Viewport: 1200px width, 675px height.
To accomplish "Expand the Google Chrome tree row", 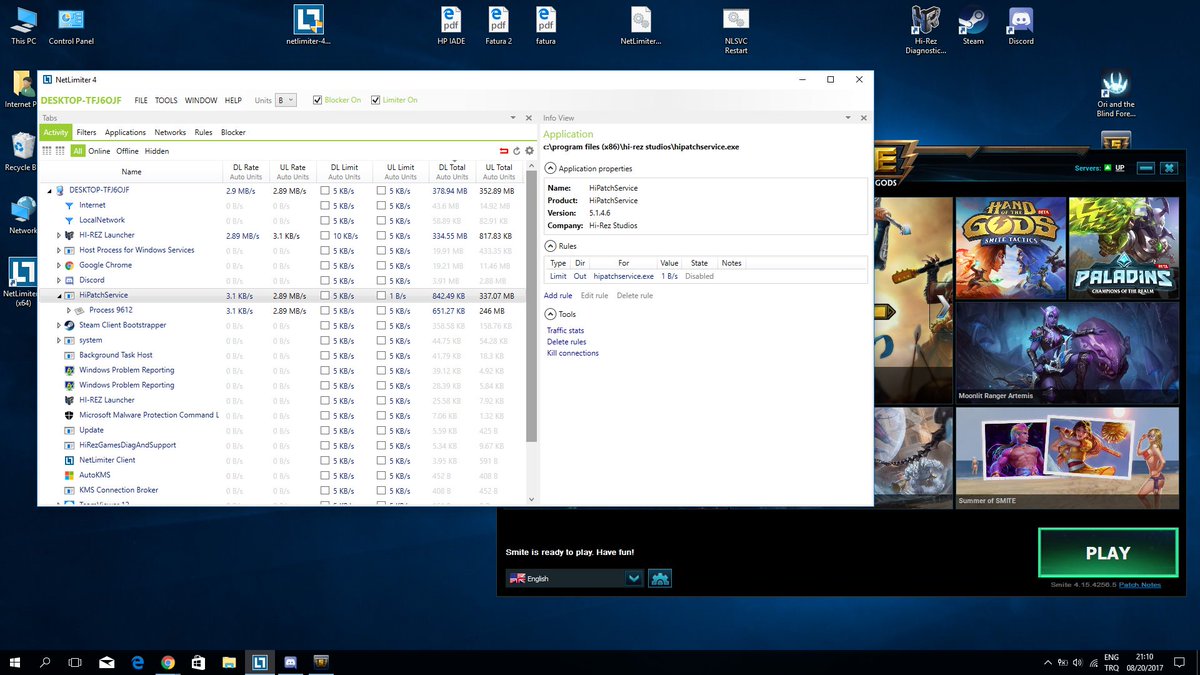I will [59, 265].
